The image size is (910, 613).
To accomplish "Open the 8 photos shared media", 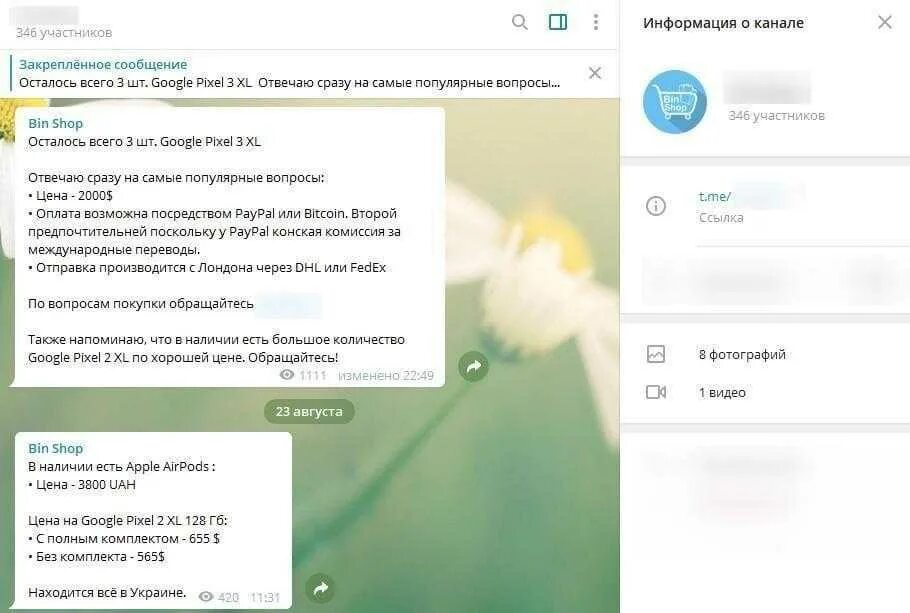I will coord(742,354).
